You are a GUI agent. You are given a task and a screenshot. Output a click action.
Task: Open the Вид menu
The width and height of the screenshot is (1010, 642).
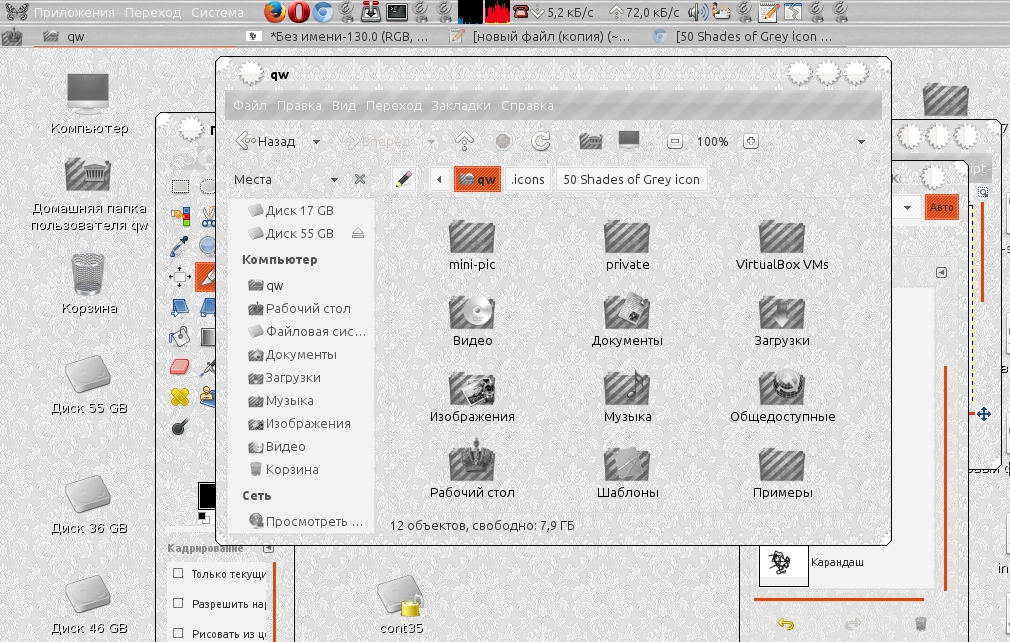[344, 106]
